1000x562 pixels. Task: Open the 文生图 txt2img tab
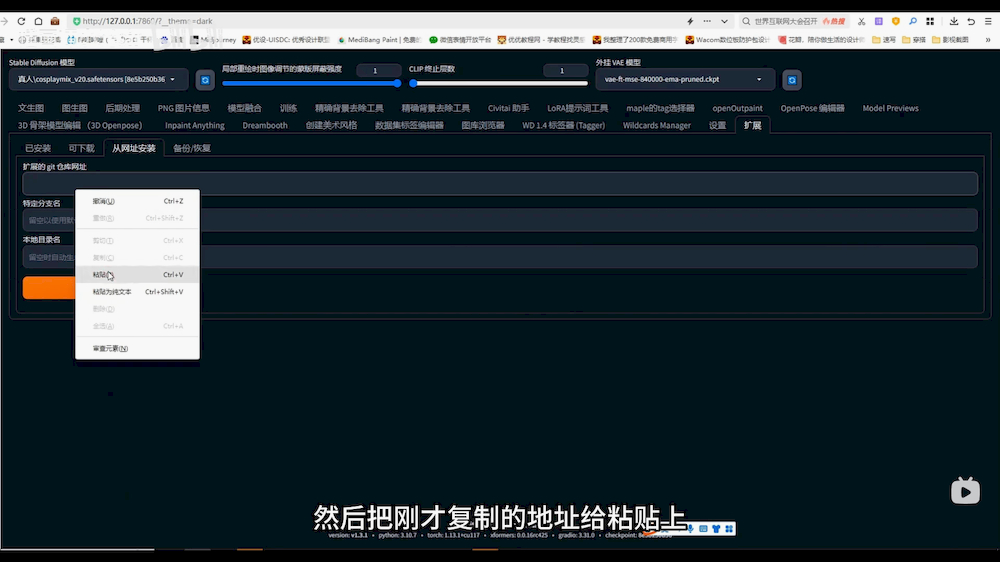coord(31,108)
